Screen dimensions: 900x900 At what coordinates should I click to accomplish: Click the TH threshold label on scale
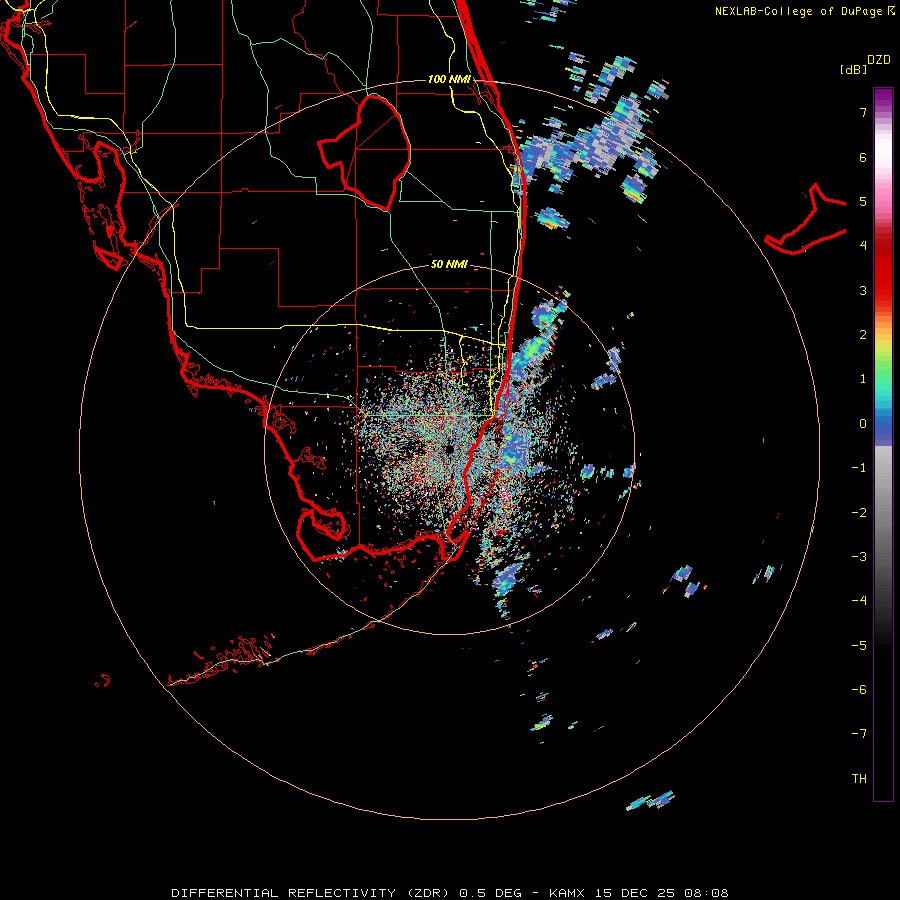click(859, 779)
